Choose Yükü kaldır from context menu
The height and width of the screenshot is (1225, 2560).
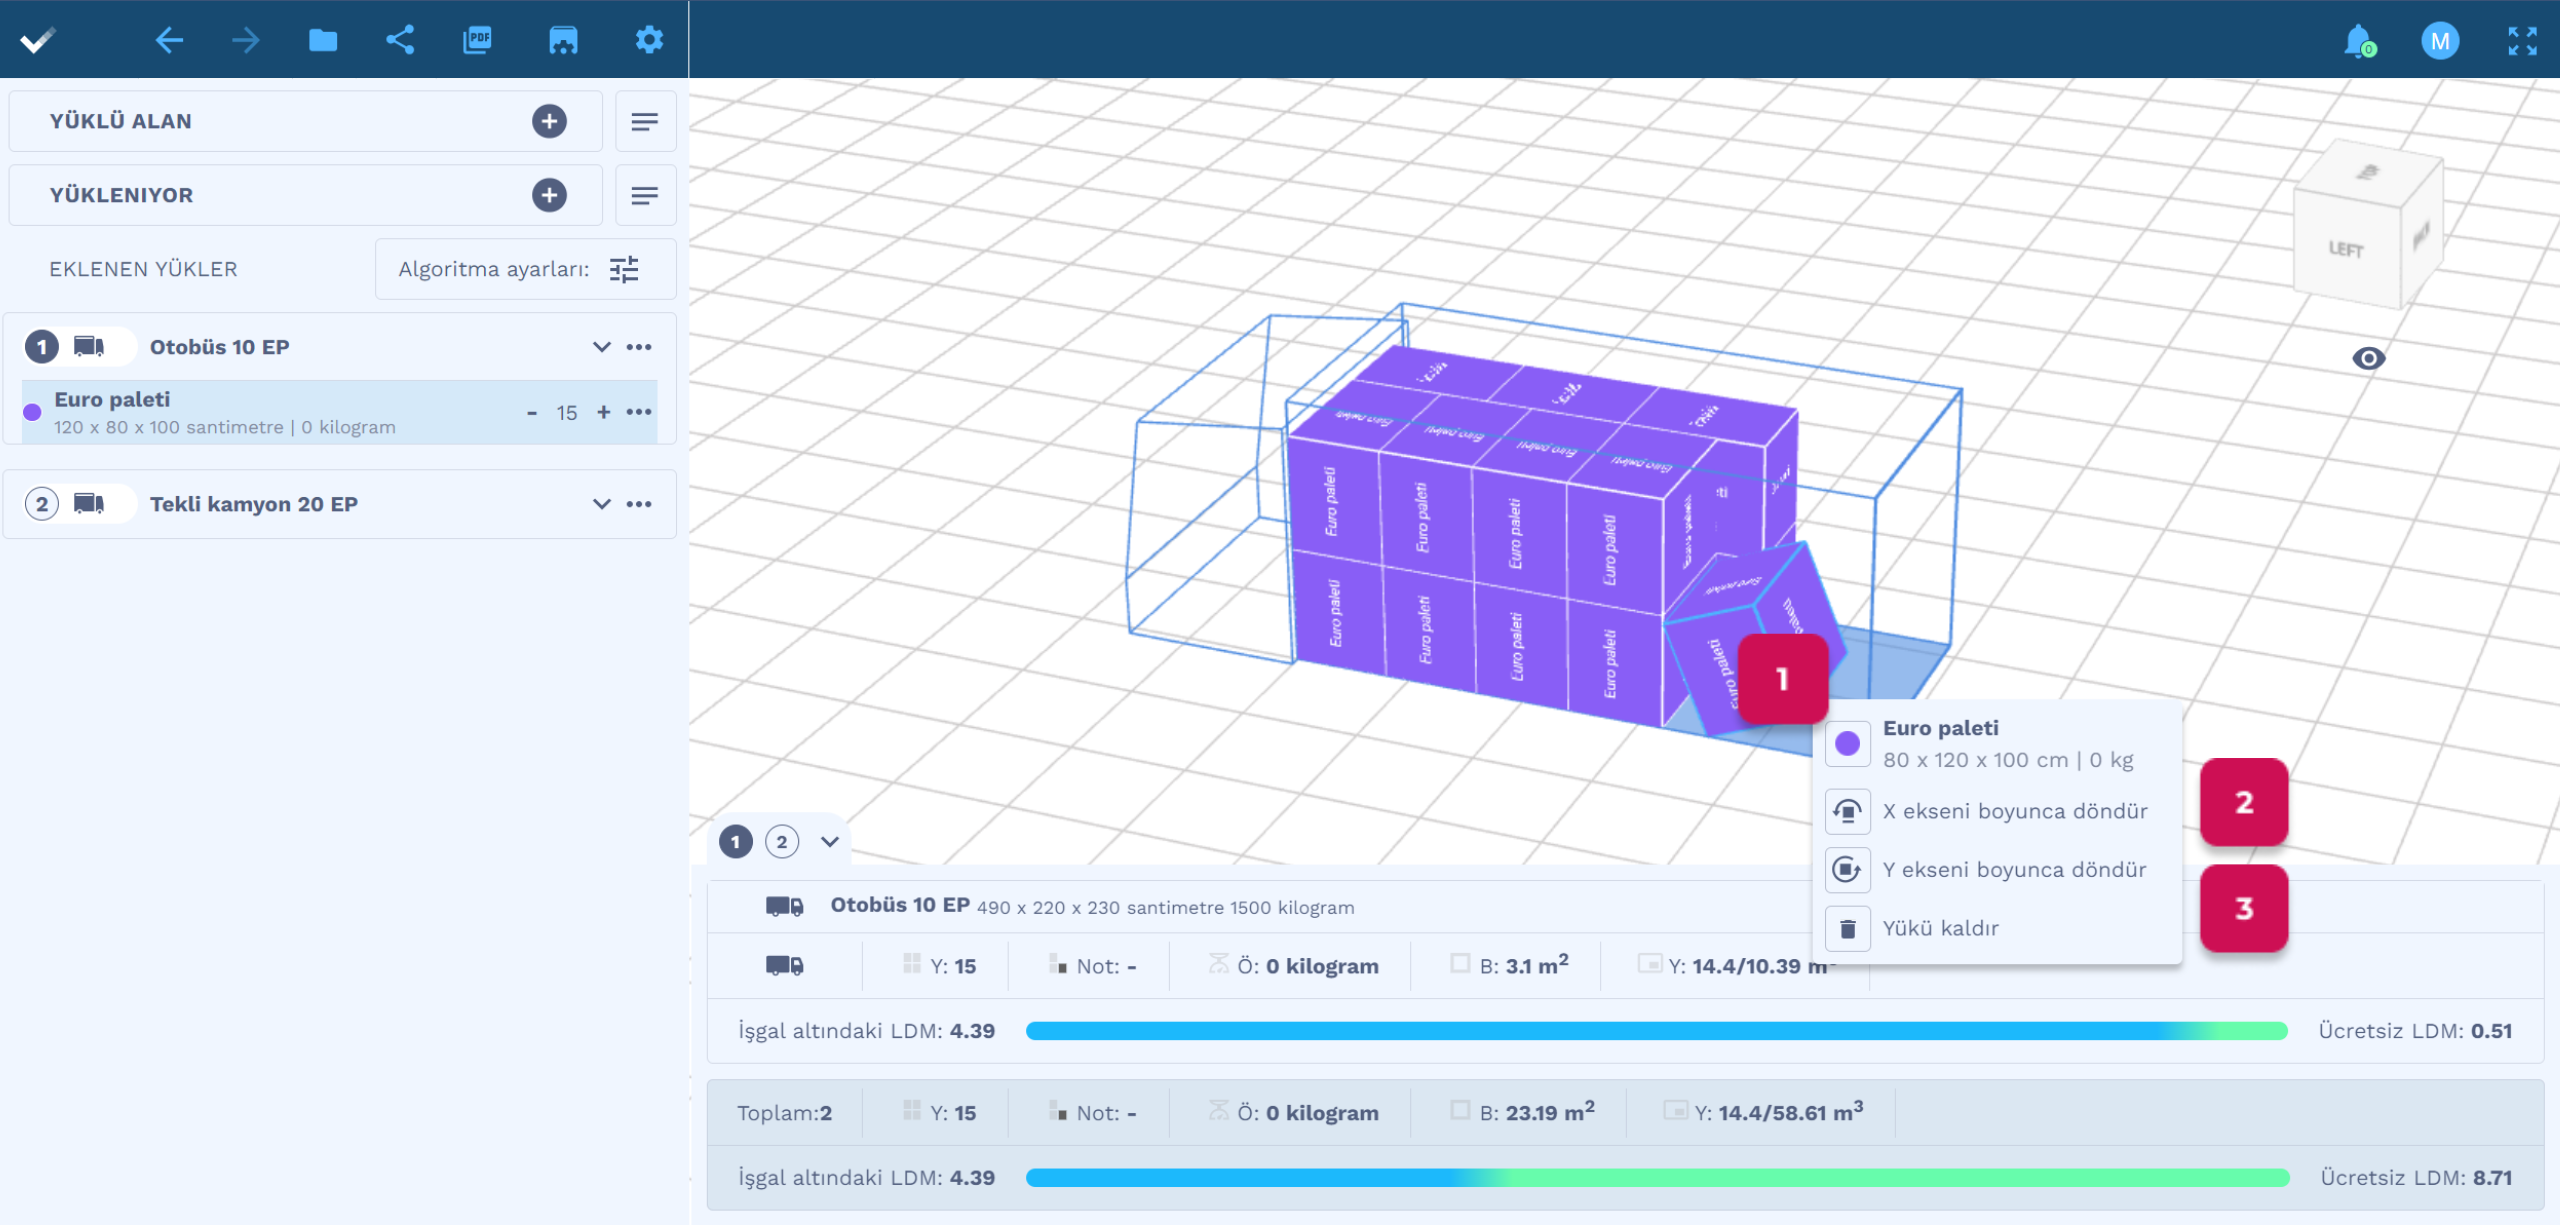(1940, 928)
